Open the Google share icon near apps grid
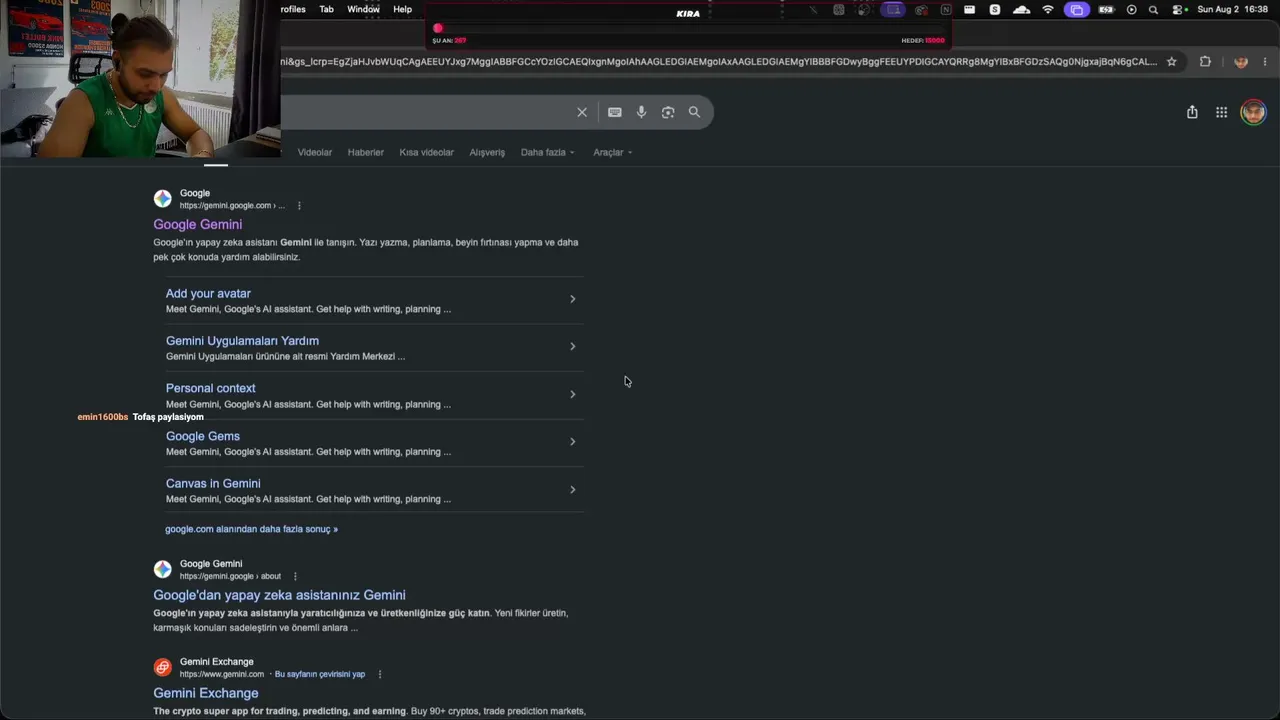Image resolution: width=1280 pixels, height=720 pixels. tap(1192, 112)
